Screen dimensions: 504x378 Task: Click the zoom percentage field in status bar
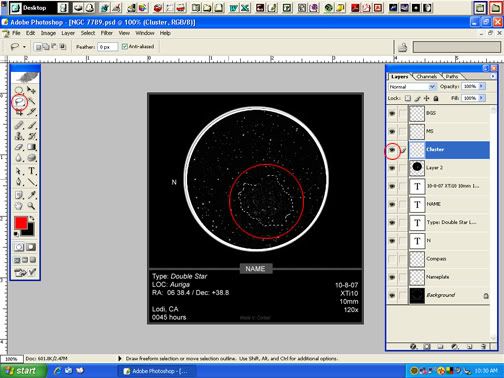coord(11,359)
